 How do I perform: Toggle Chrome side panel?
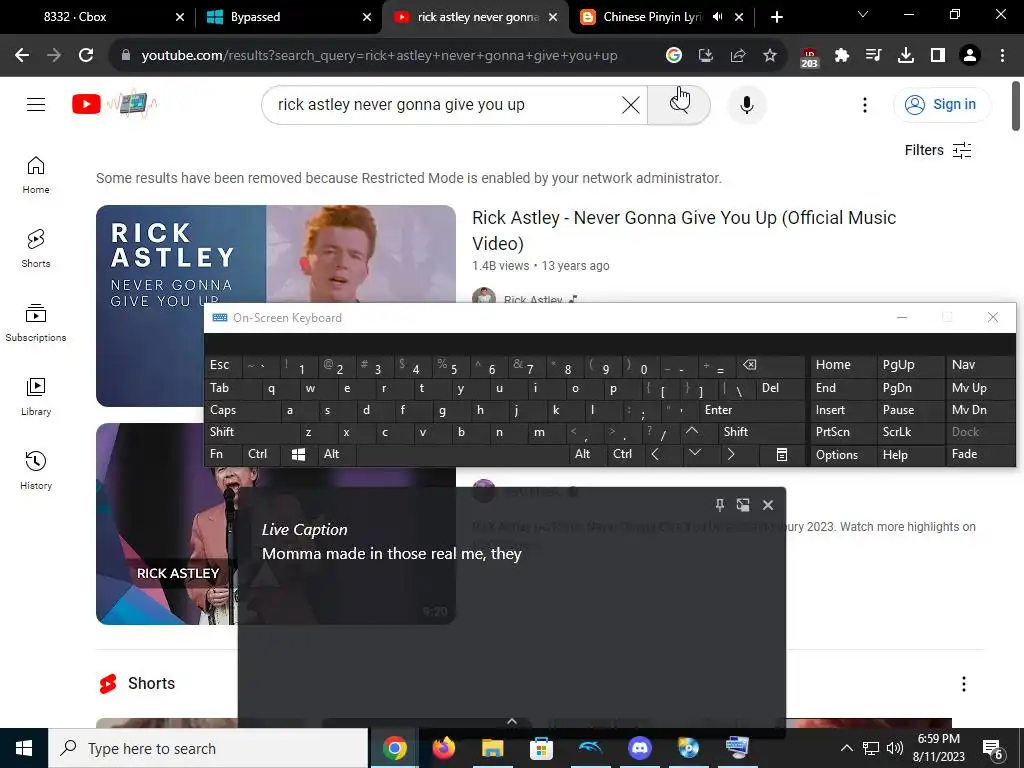(x=938, y=56)
